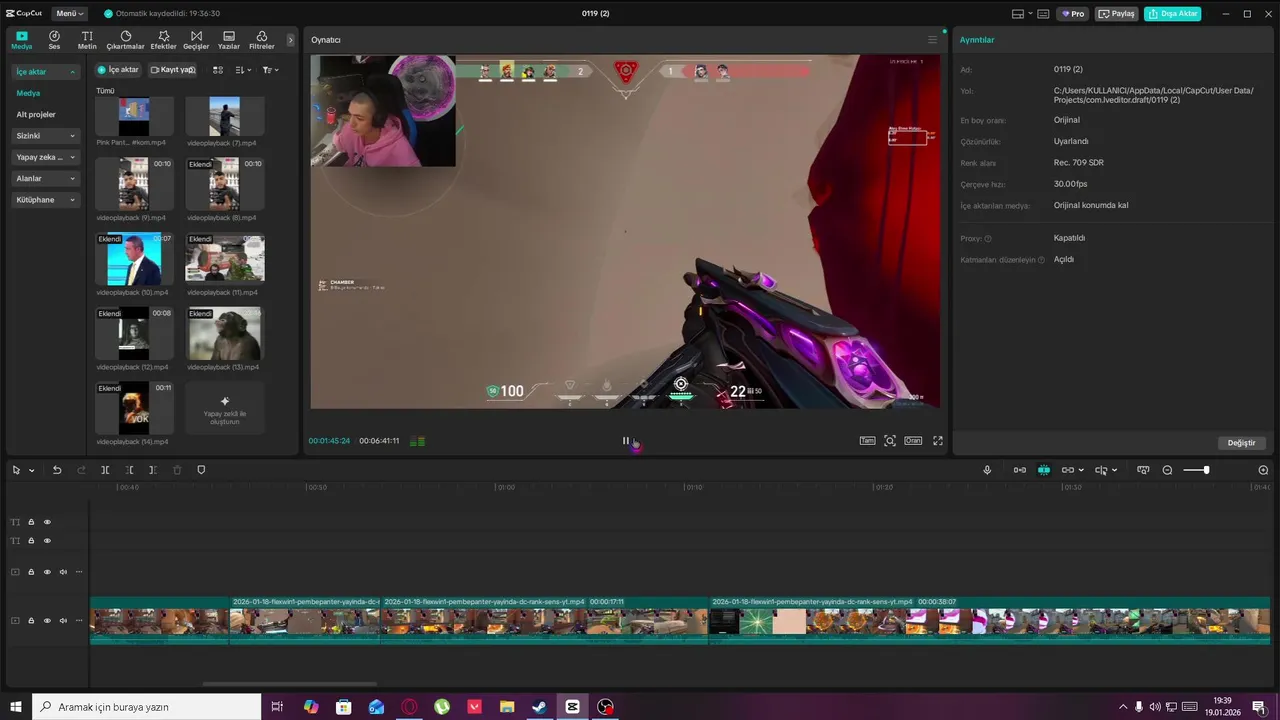Click the Paylaş share button
Viewport: 1280px width, 720px height.
point(1117,14)
